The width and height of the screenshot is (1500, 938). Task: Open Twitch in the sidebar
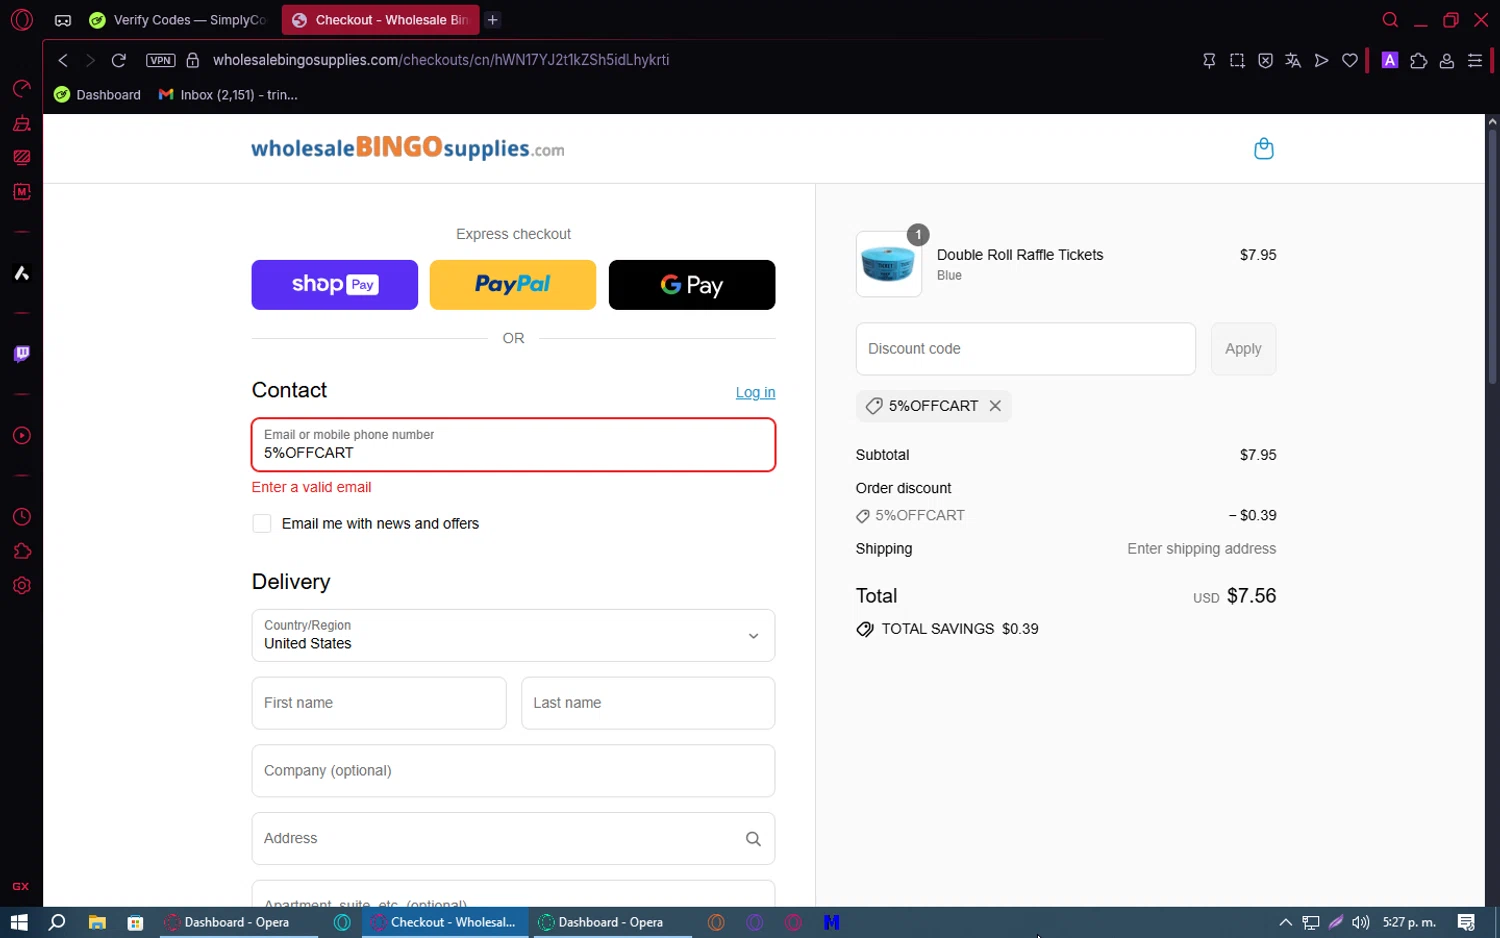[x=21, y=354]
